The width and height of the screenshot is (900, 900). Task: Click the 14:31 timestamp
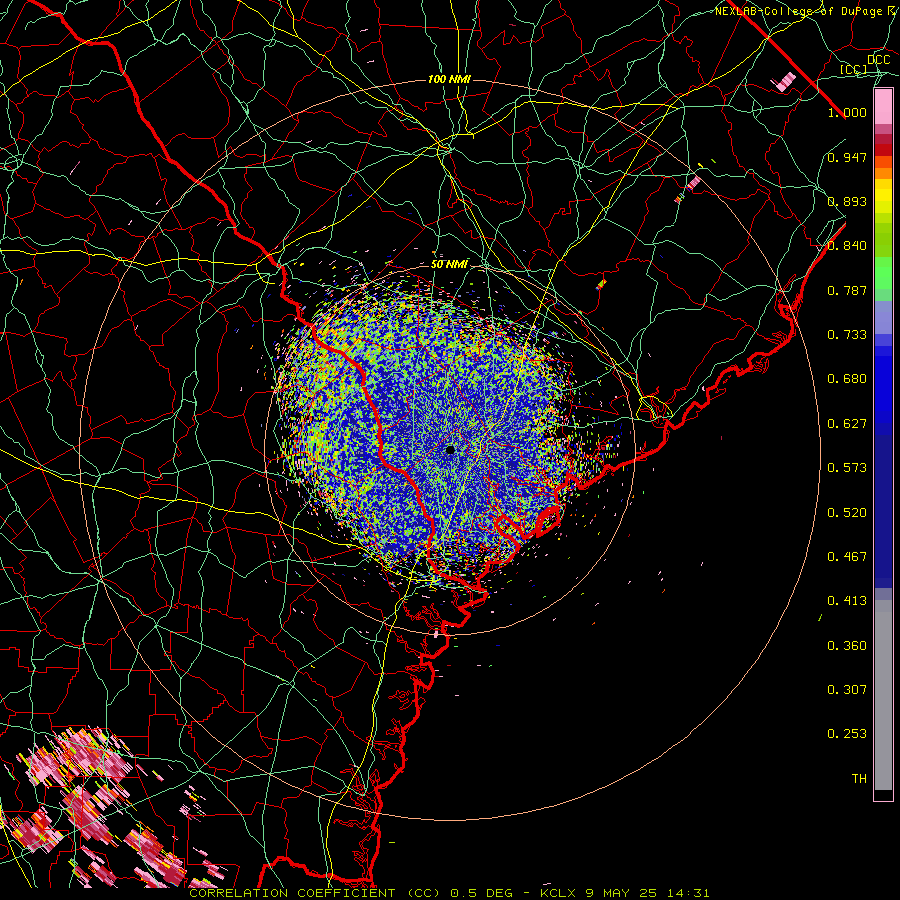[x=689, y=893]
